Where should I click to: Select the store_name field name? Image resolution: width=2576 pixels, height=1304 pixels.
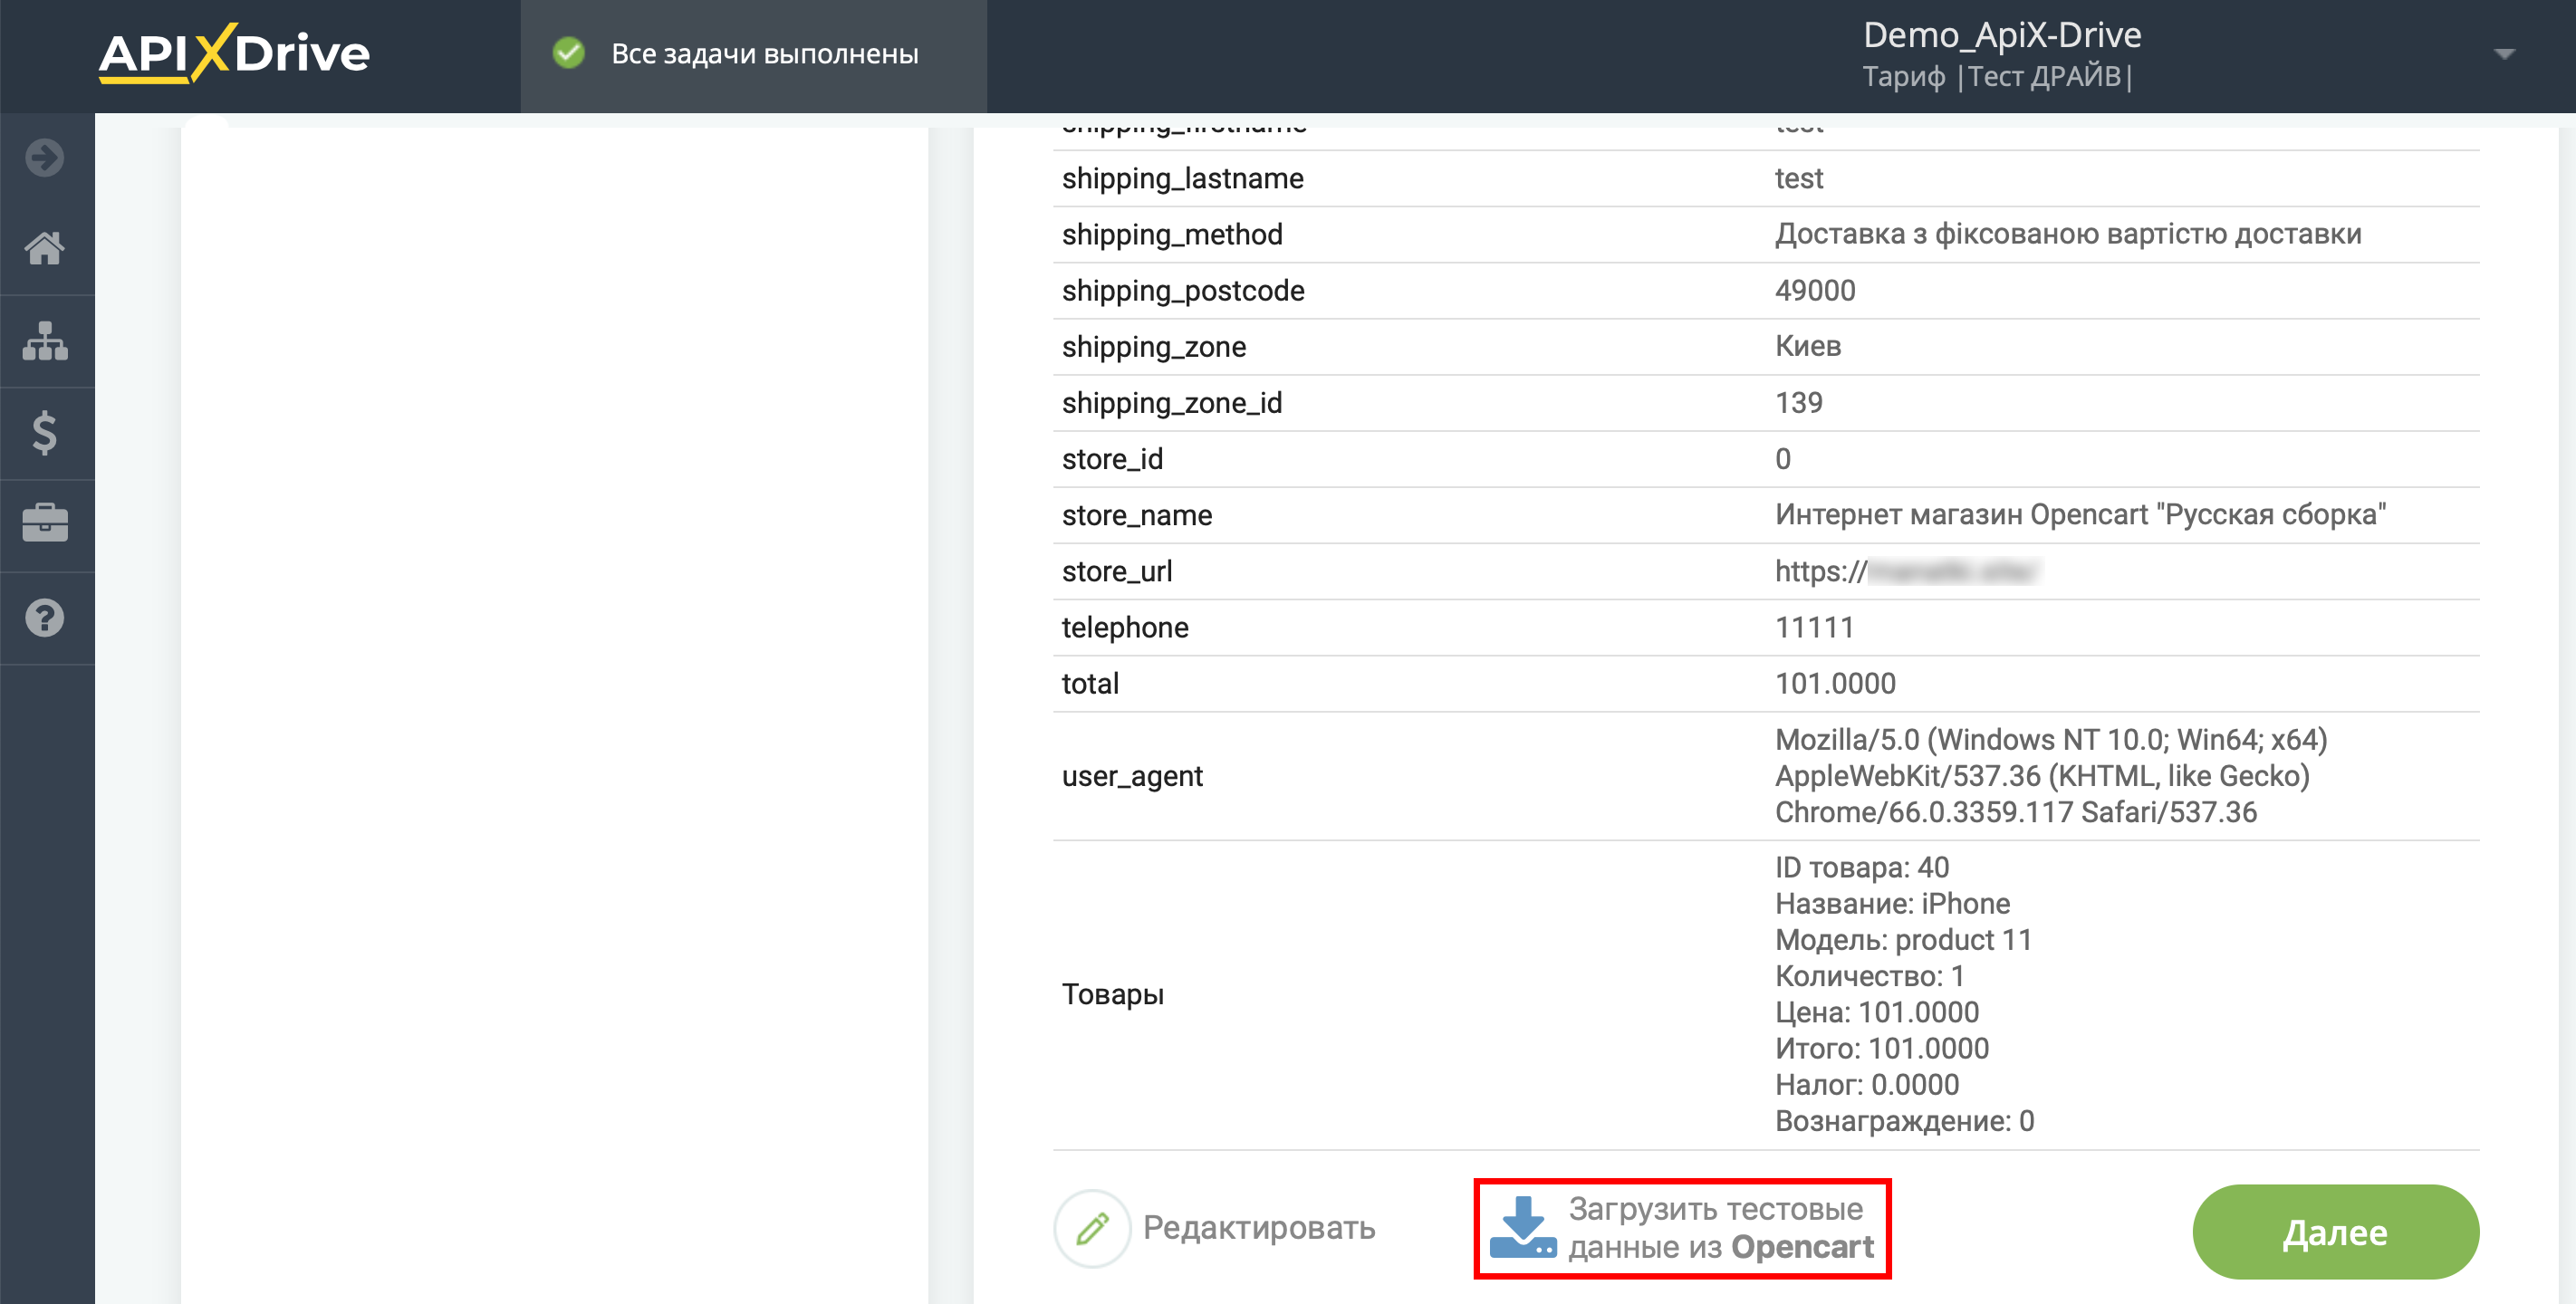1137,515
